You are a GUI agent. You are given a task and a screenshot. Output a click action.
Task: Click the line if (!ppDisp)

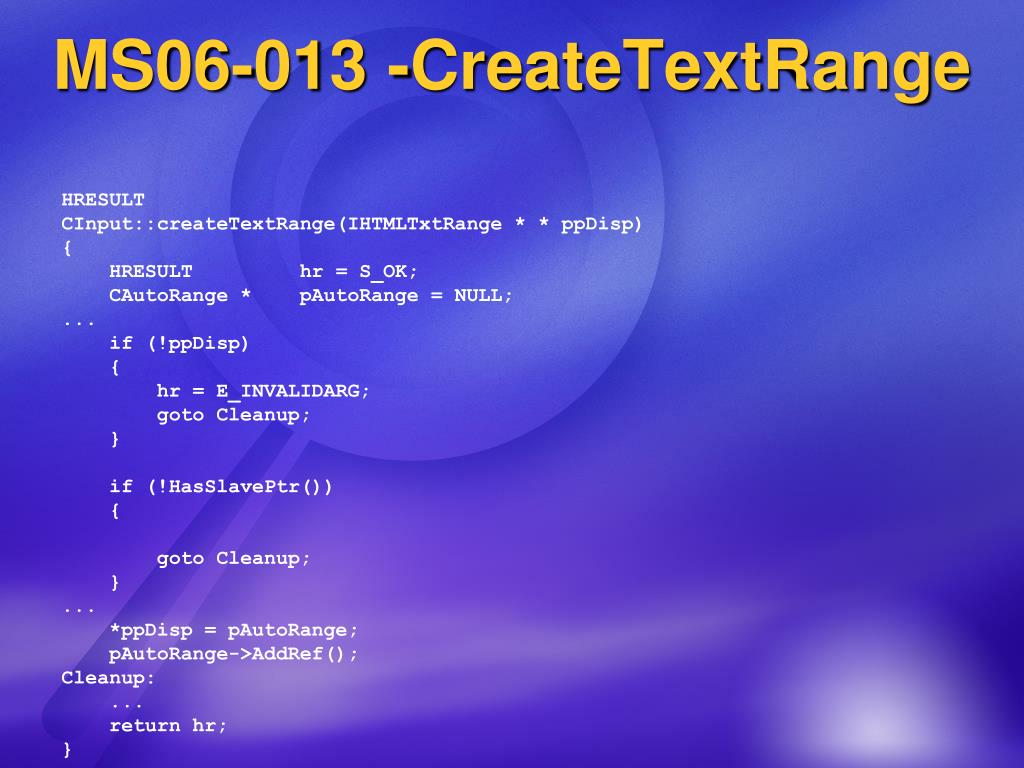[179, 344]
